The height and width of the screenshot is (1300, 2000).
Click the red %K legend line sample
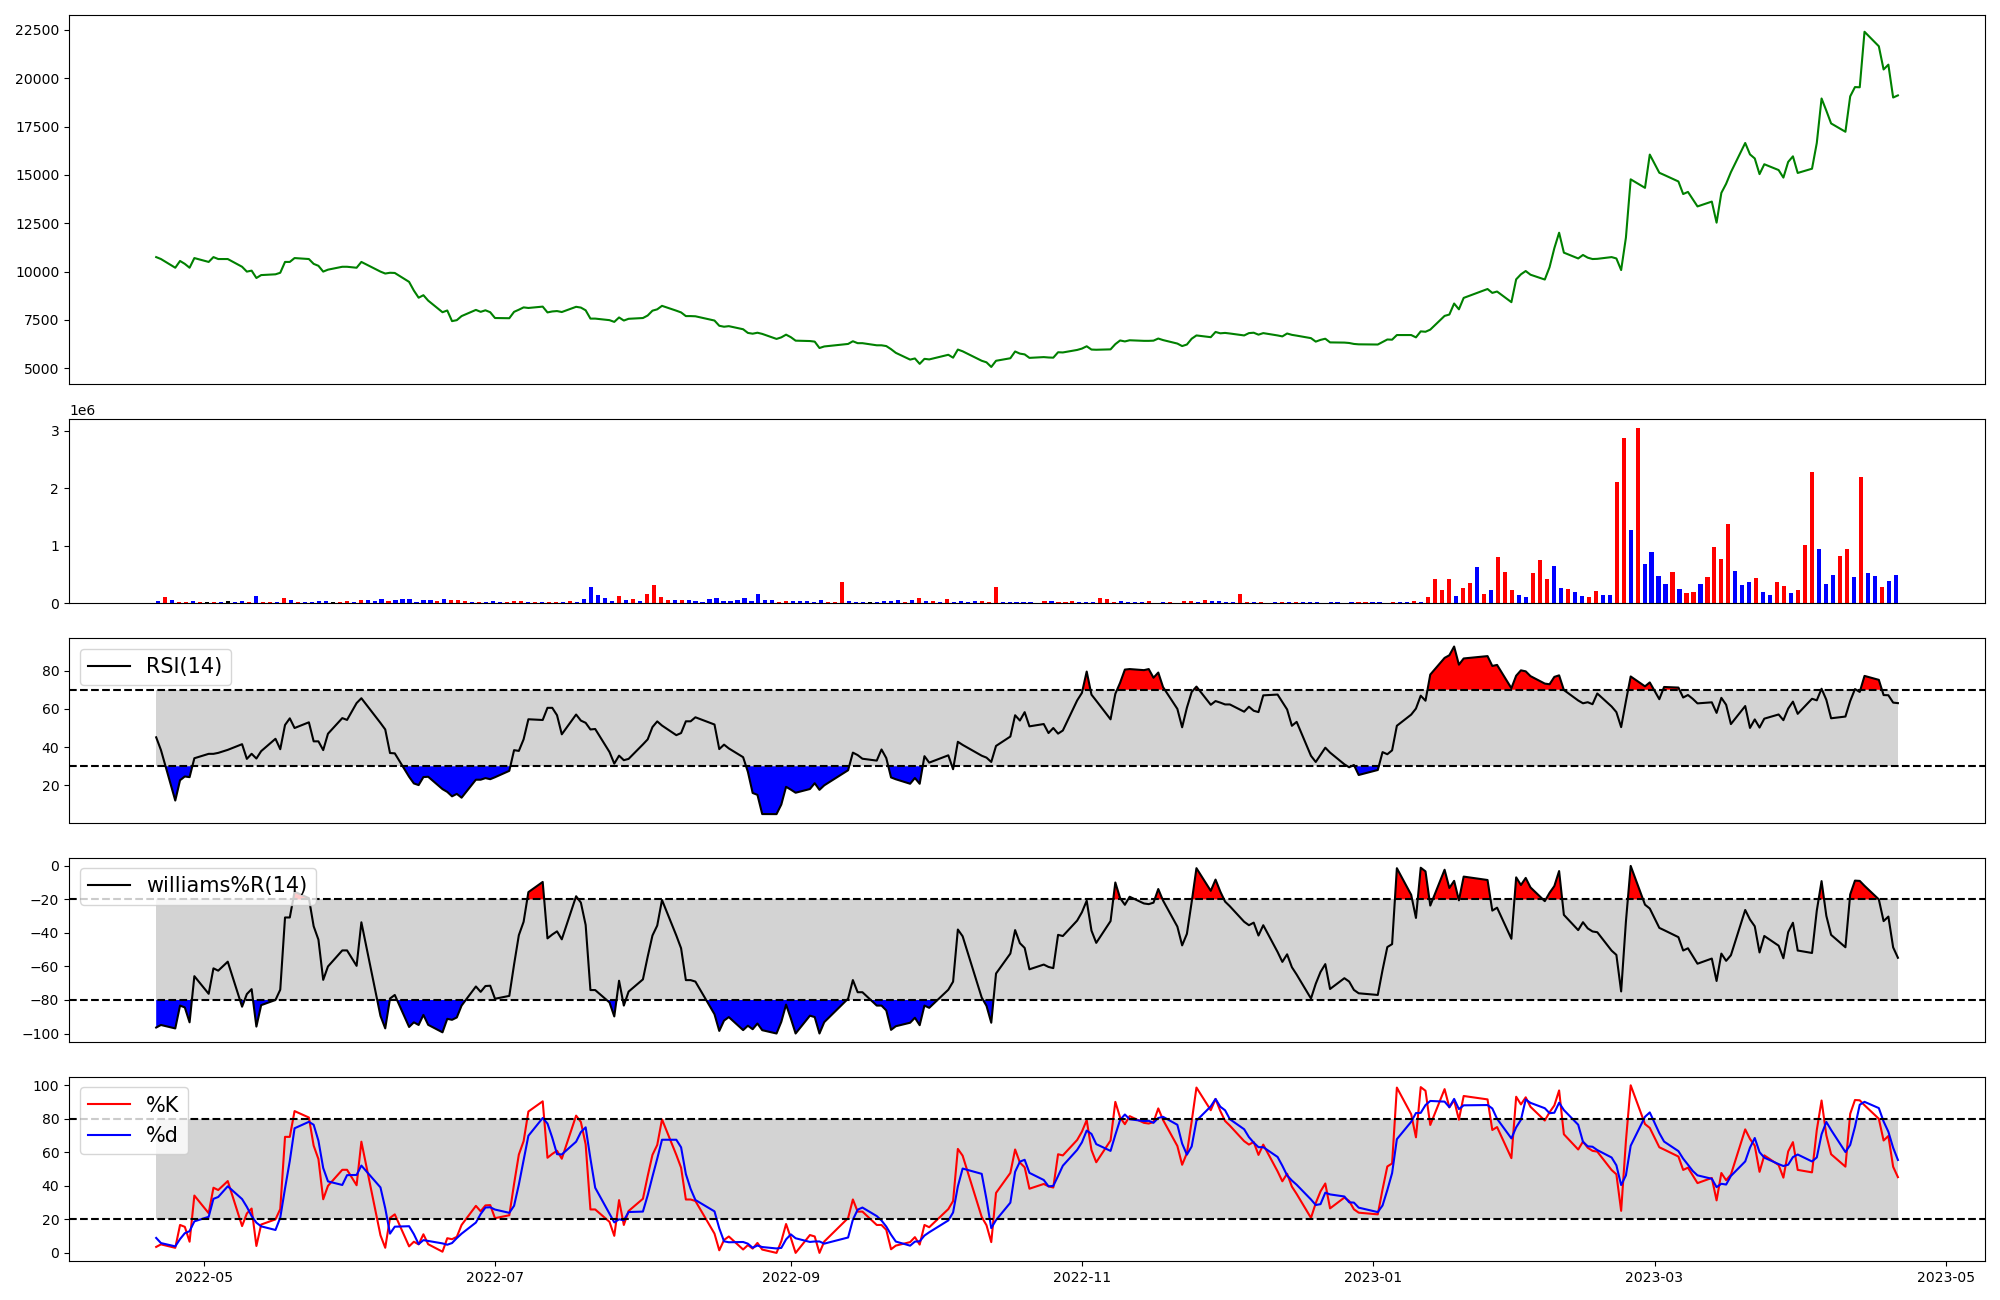109,1105
